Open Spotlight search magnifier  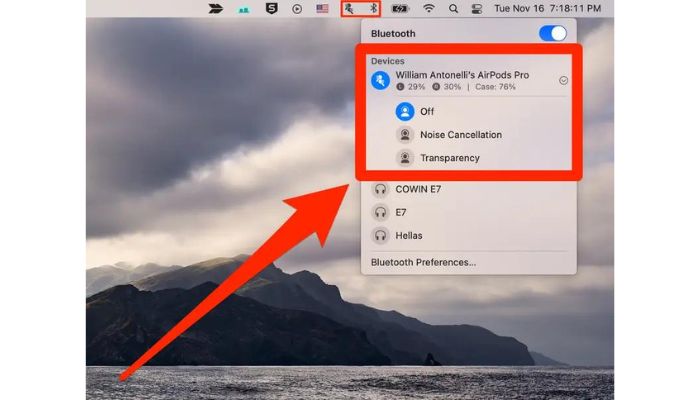[453, 8]
